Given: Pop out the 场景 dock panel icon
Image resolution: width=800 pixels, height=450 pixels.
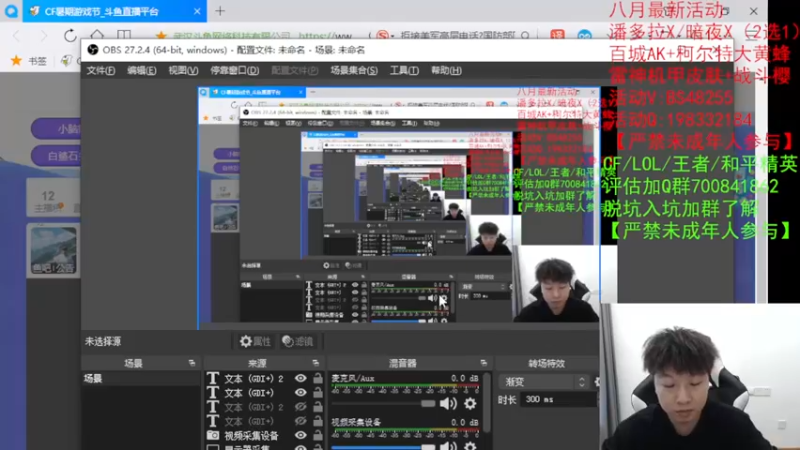Looking at the screenshot, I should [x=192, y=363].
